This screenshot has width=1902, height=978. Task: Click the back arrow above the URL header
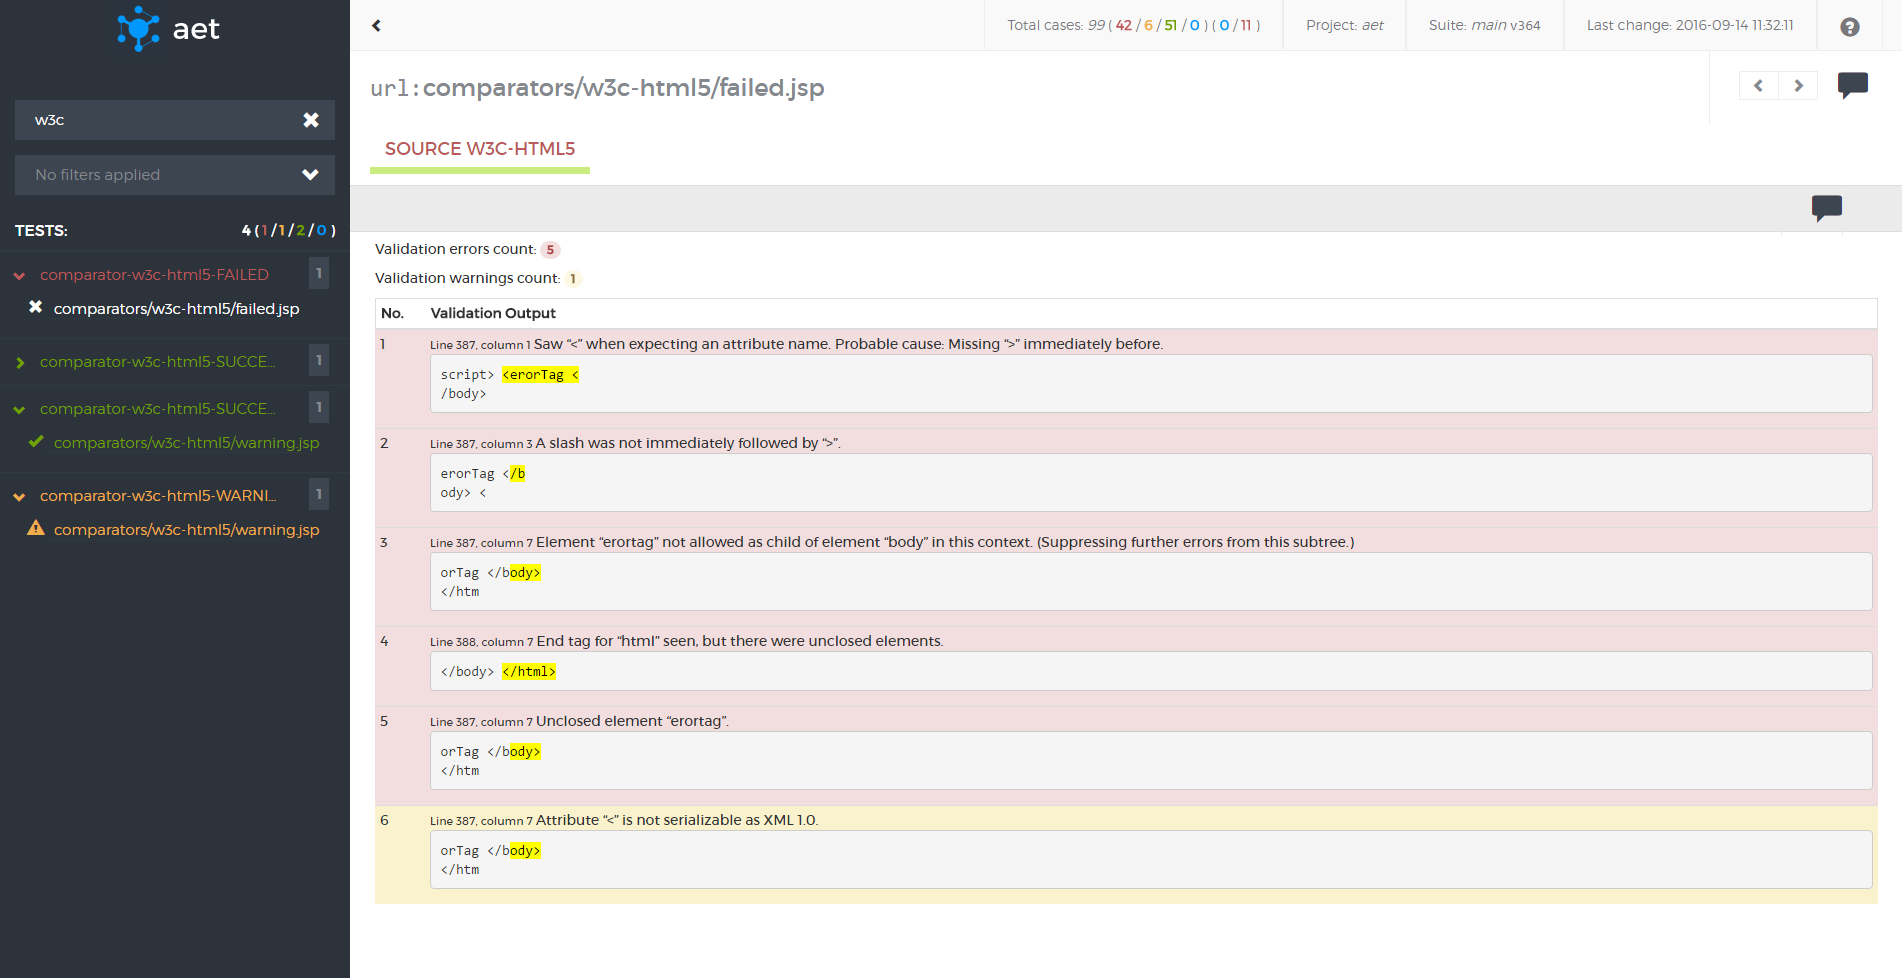[x=376, y=25]
